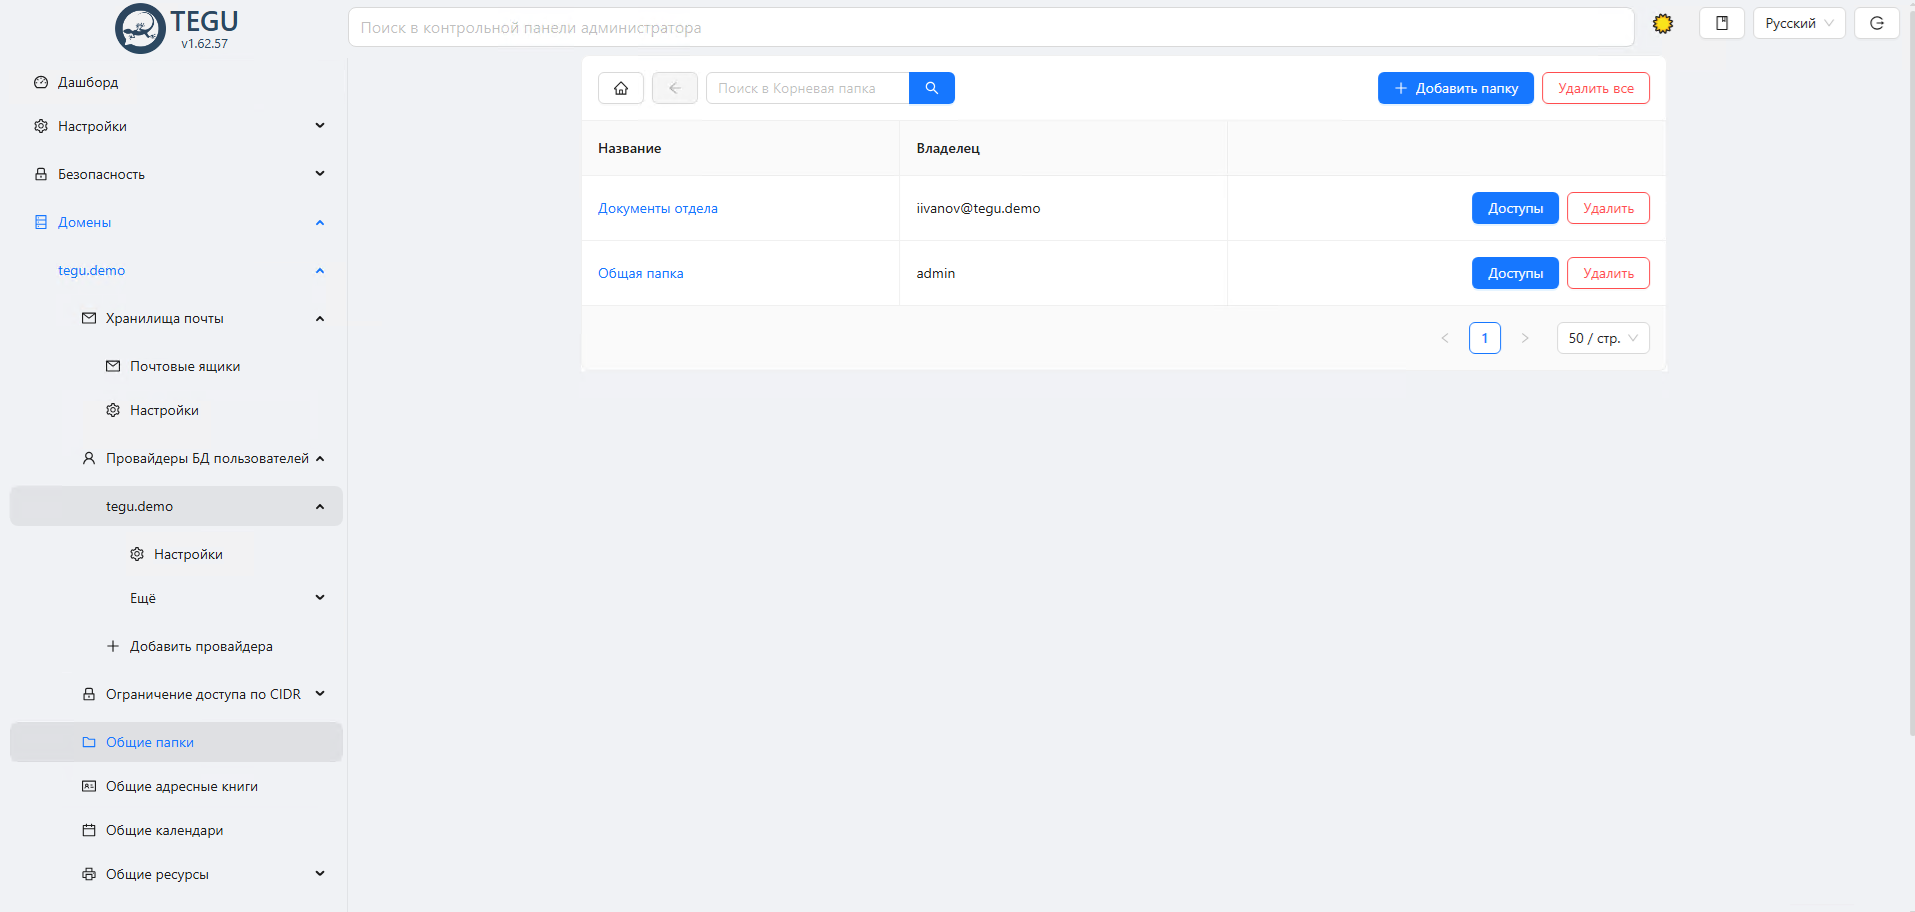Image resolution: width=1915 pixels, height=912 pixels.
Task: Click Добавить папку button
Action: [x=1455, y=88]
